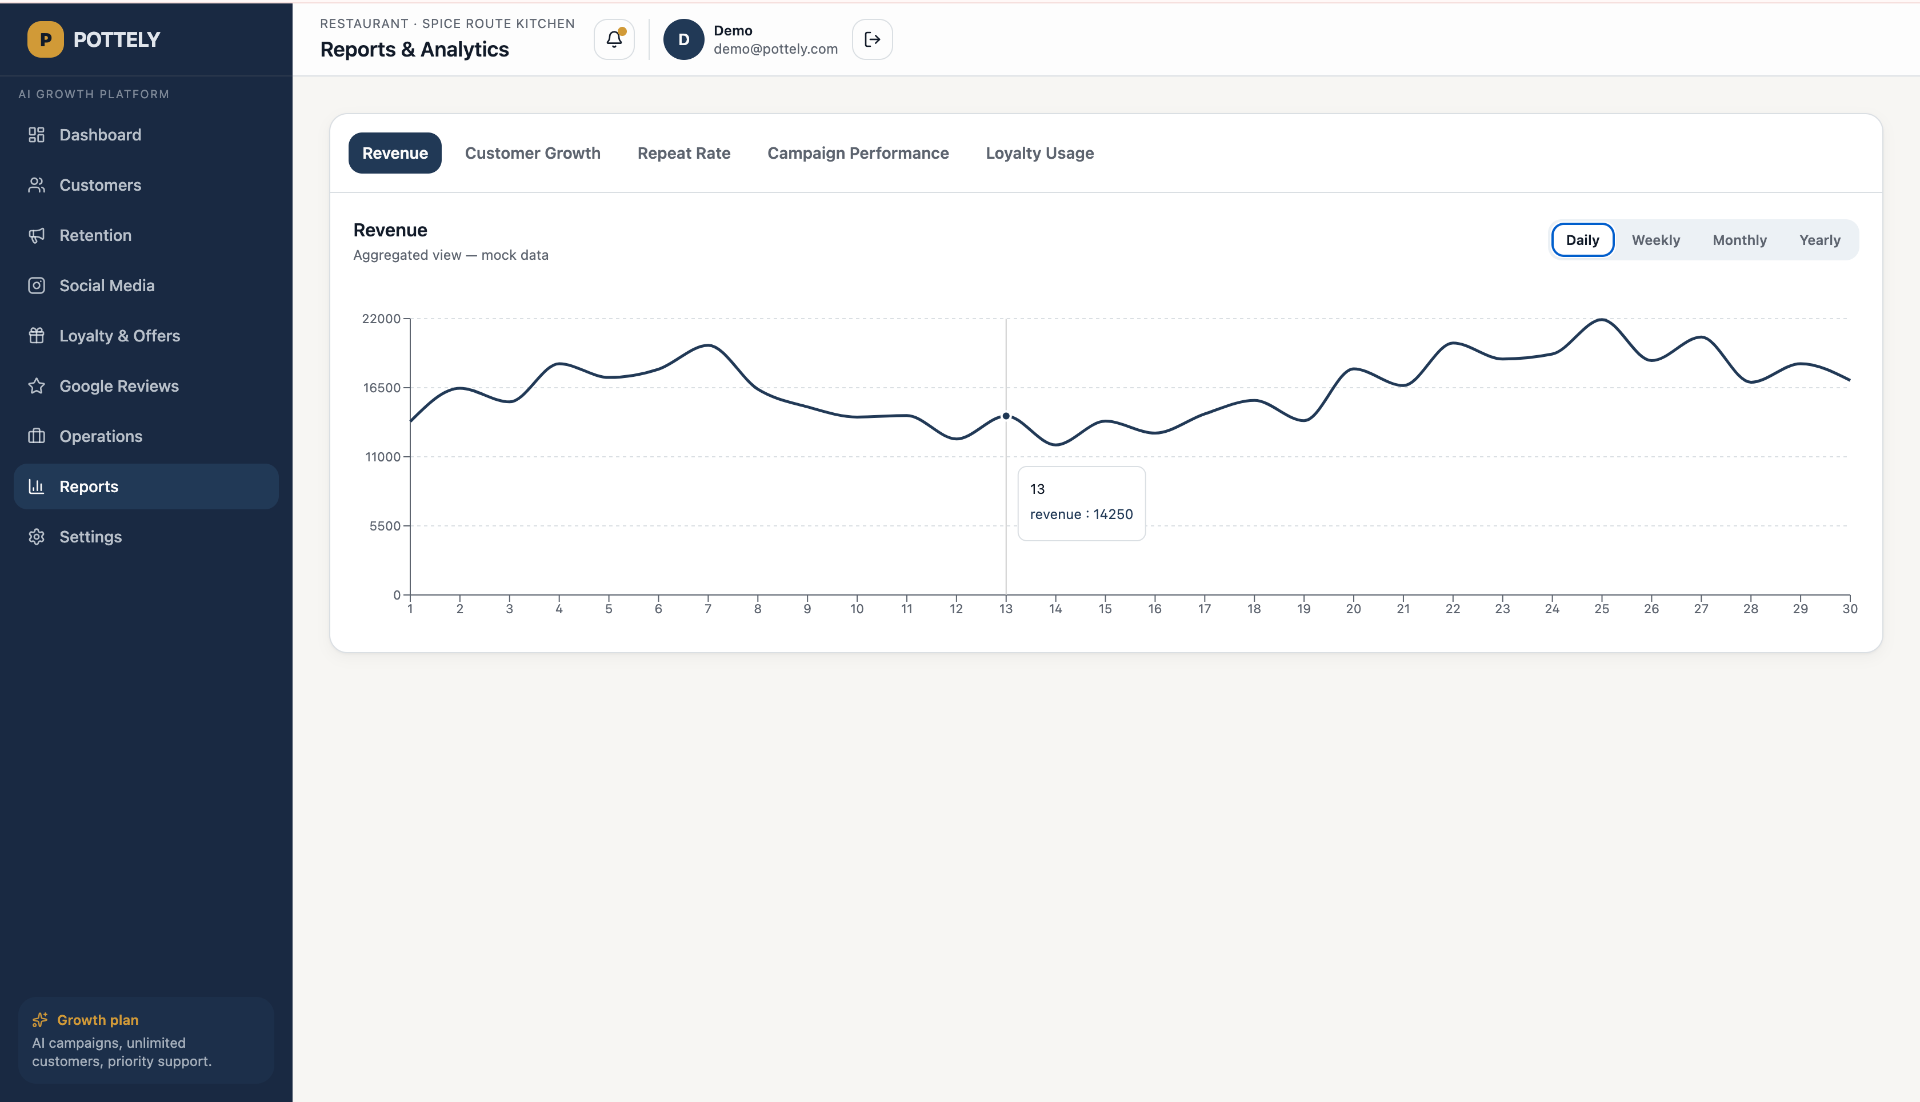Click the POTTELY brand name

(x=117, y=40)
